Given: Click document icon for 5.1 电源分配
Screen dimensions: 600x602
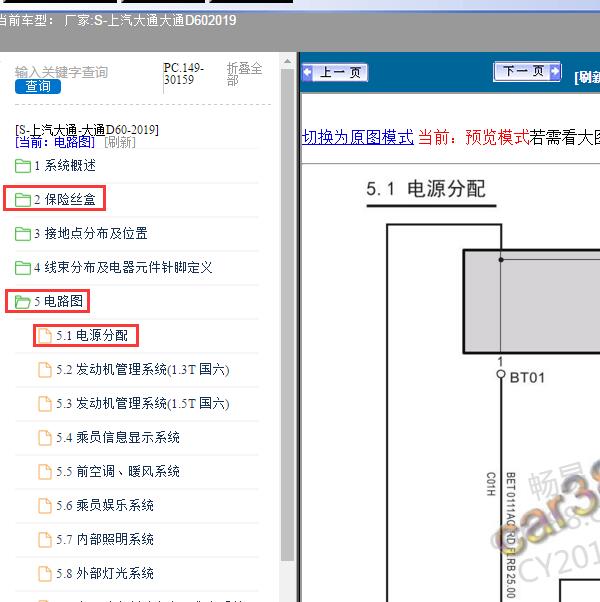Looking at the screenshot, I should [x=45, y=336].
